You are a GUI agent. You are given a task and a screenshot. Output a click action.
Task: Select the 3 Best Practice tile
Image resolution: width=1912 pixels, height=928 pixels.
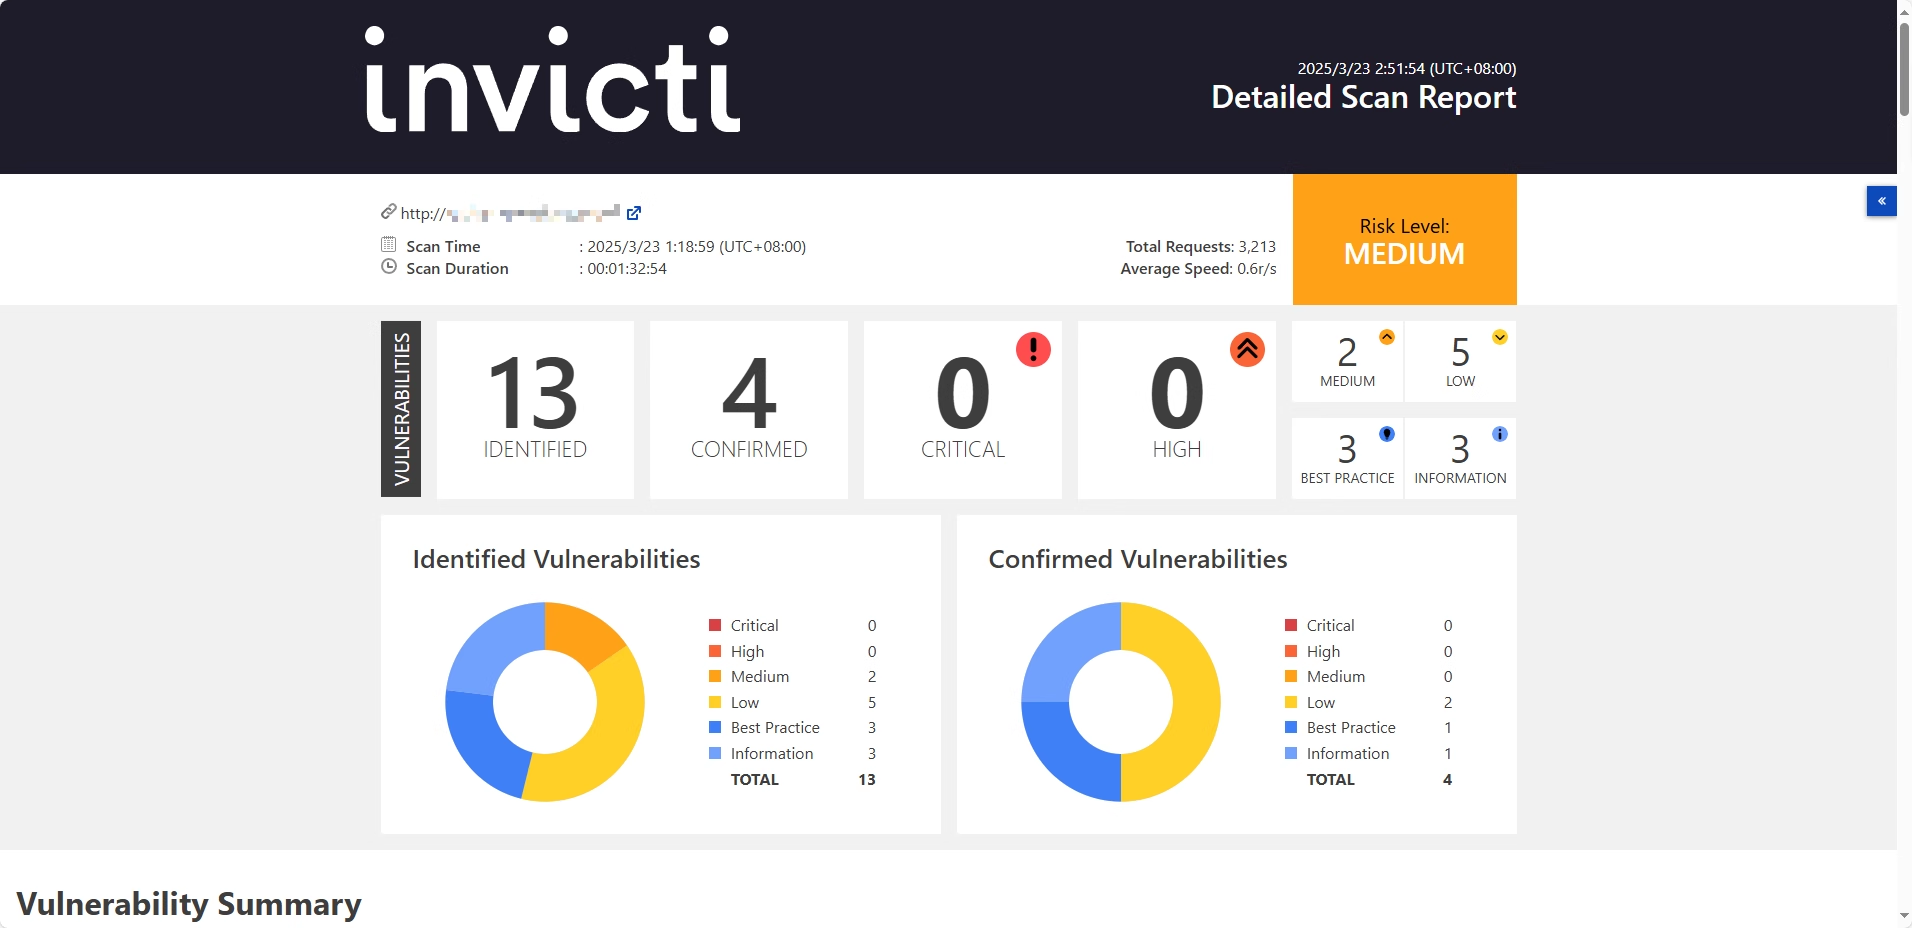pyautogui.click(x=1347, y=459)
